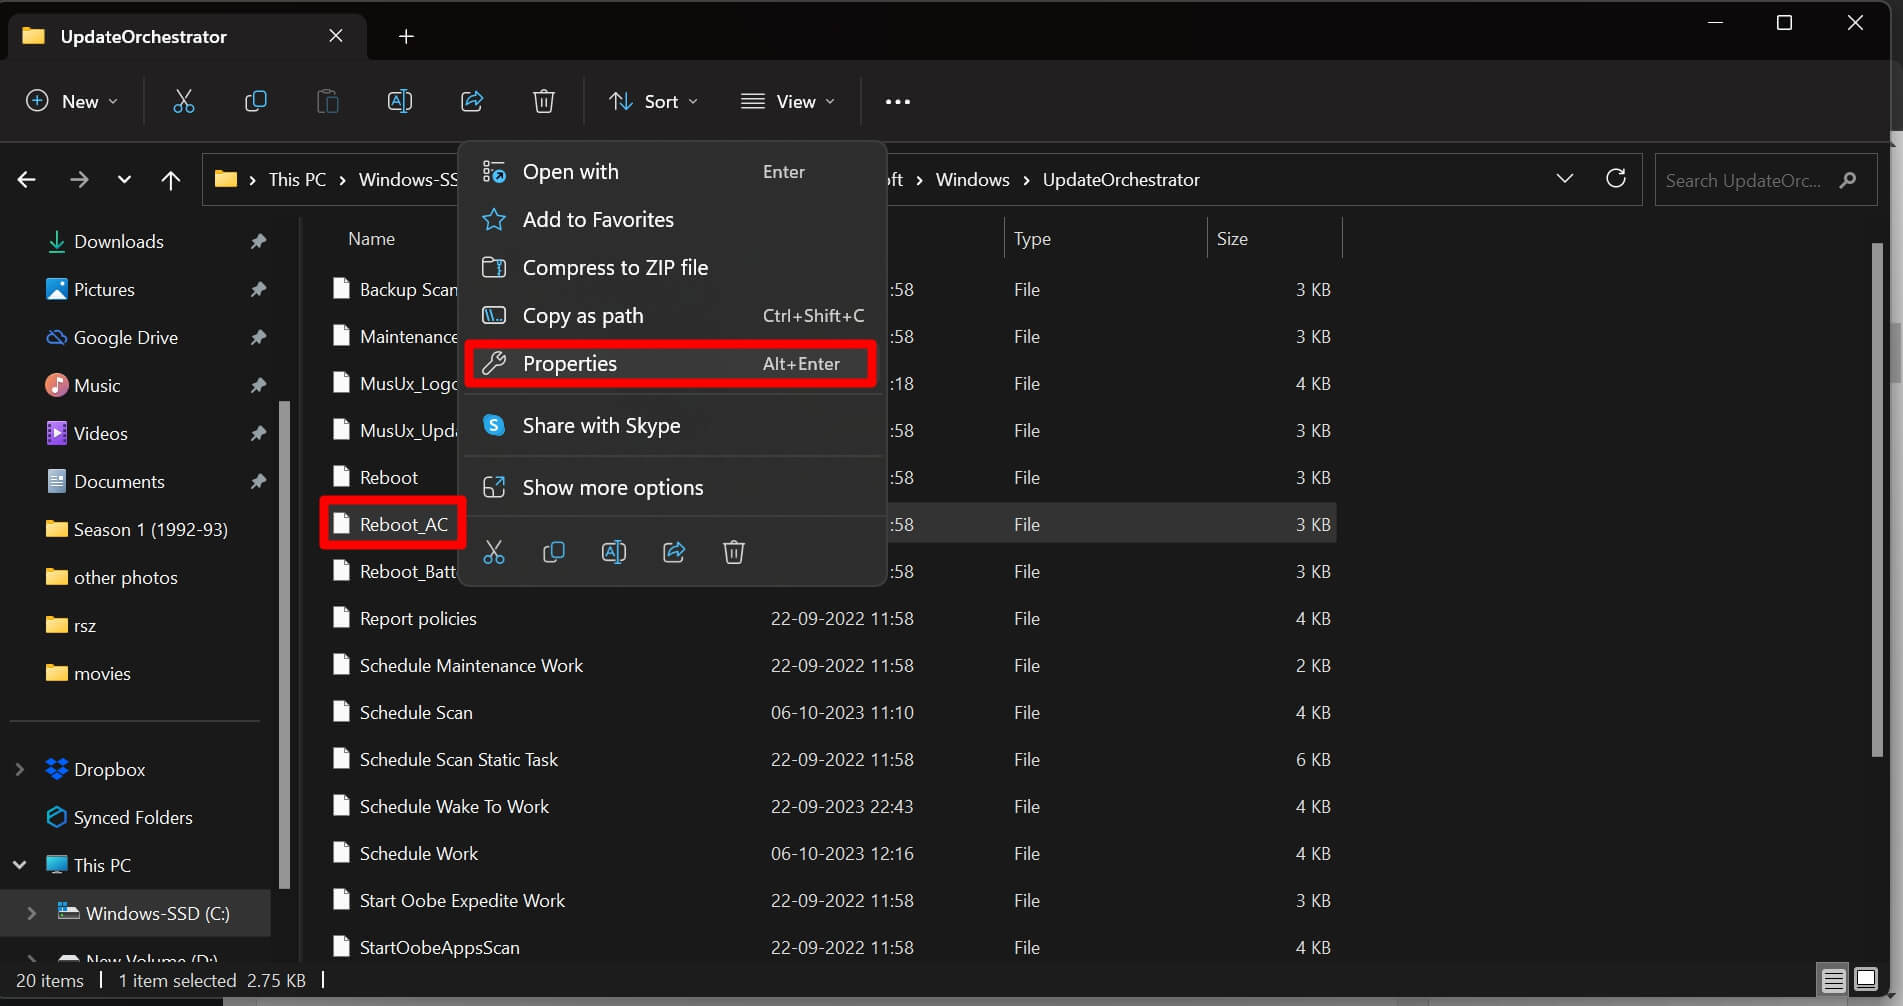Viewport: 1903px width, 1006px height.
Task: Switch to large thumbnails view in the status bar
Action: (x=1867, y=980)
